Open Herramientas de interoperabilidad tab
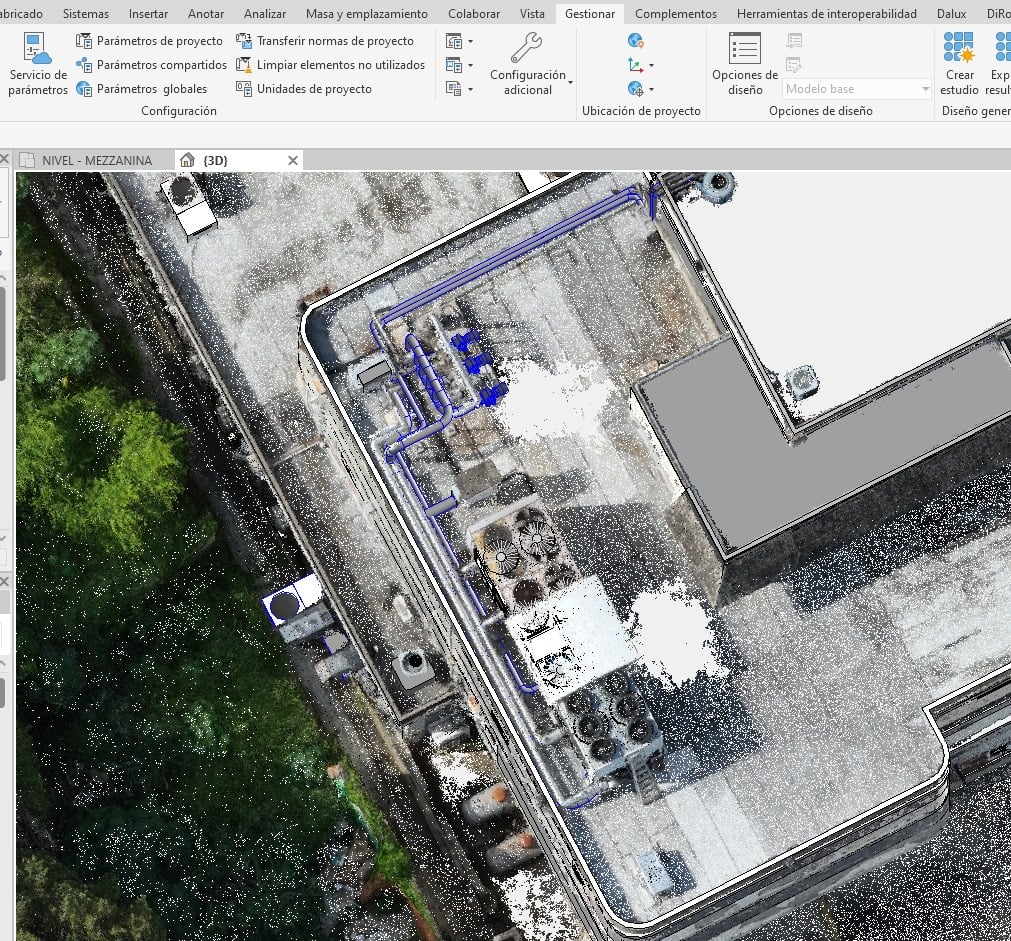Image resolution: width=1011 pixels, height=941 pixels. 827,14
